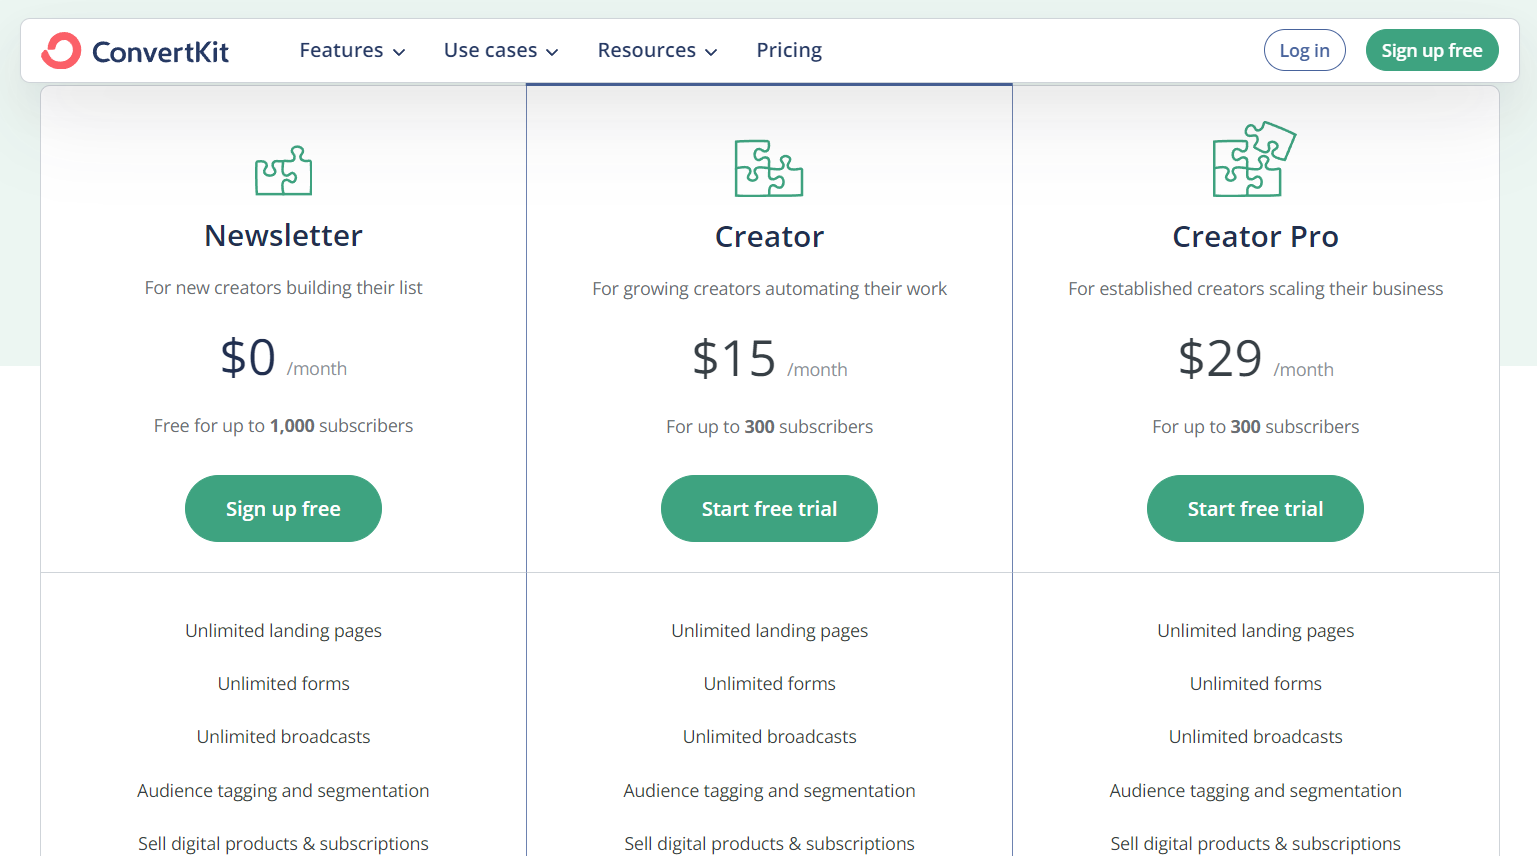The height and width of the screenshot is (856, 1537).
Task: Select the Newsletter plan heading
Action: [x=283, y=235]
